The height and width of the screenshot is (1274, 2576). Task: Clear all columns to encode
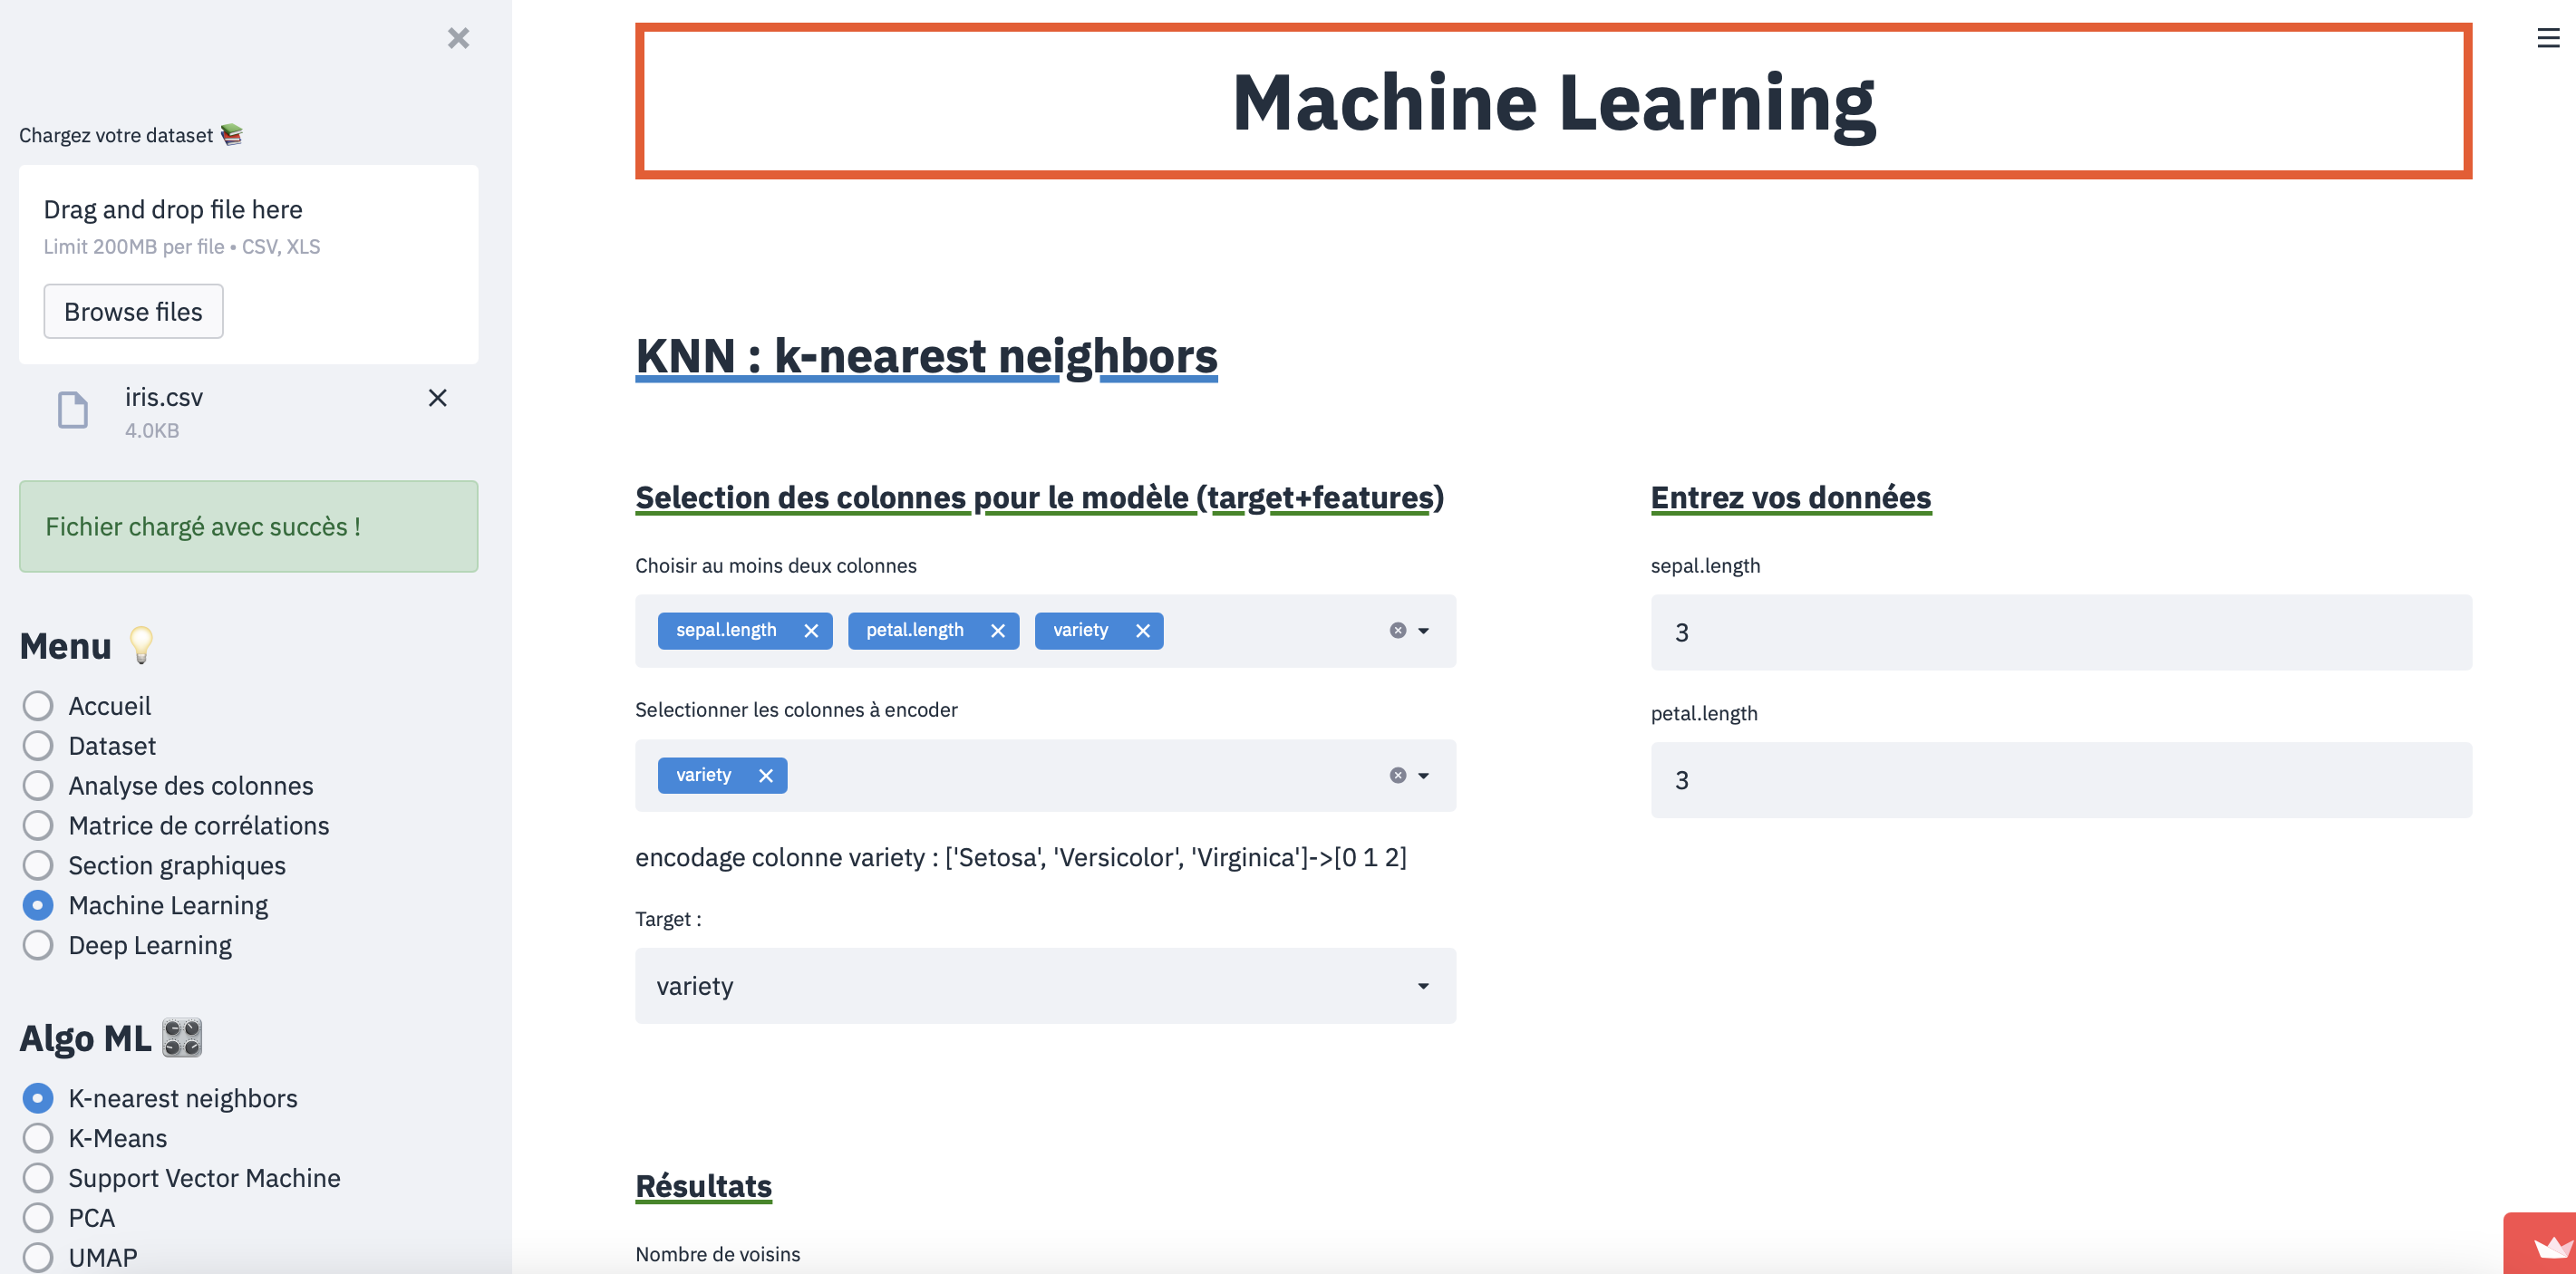(1397, 776)
